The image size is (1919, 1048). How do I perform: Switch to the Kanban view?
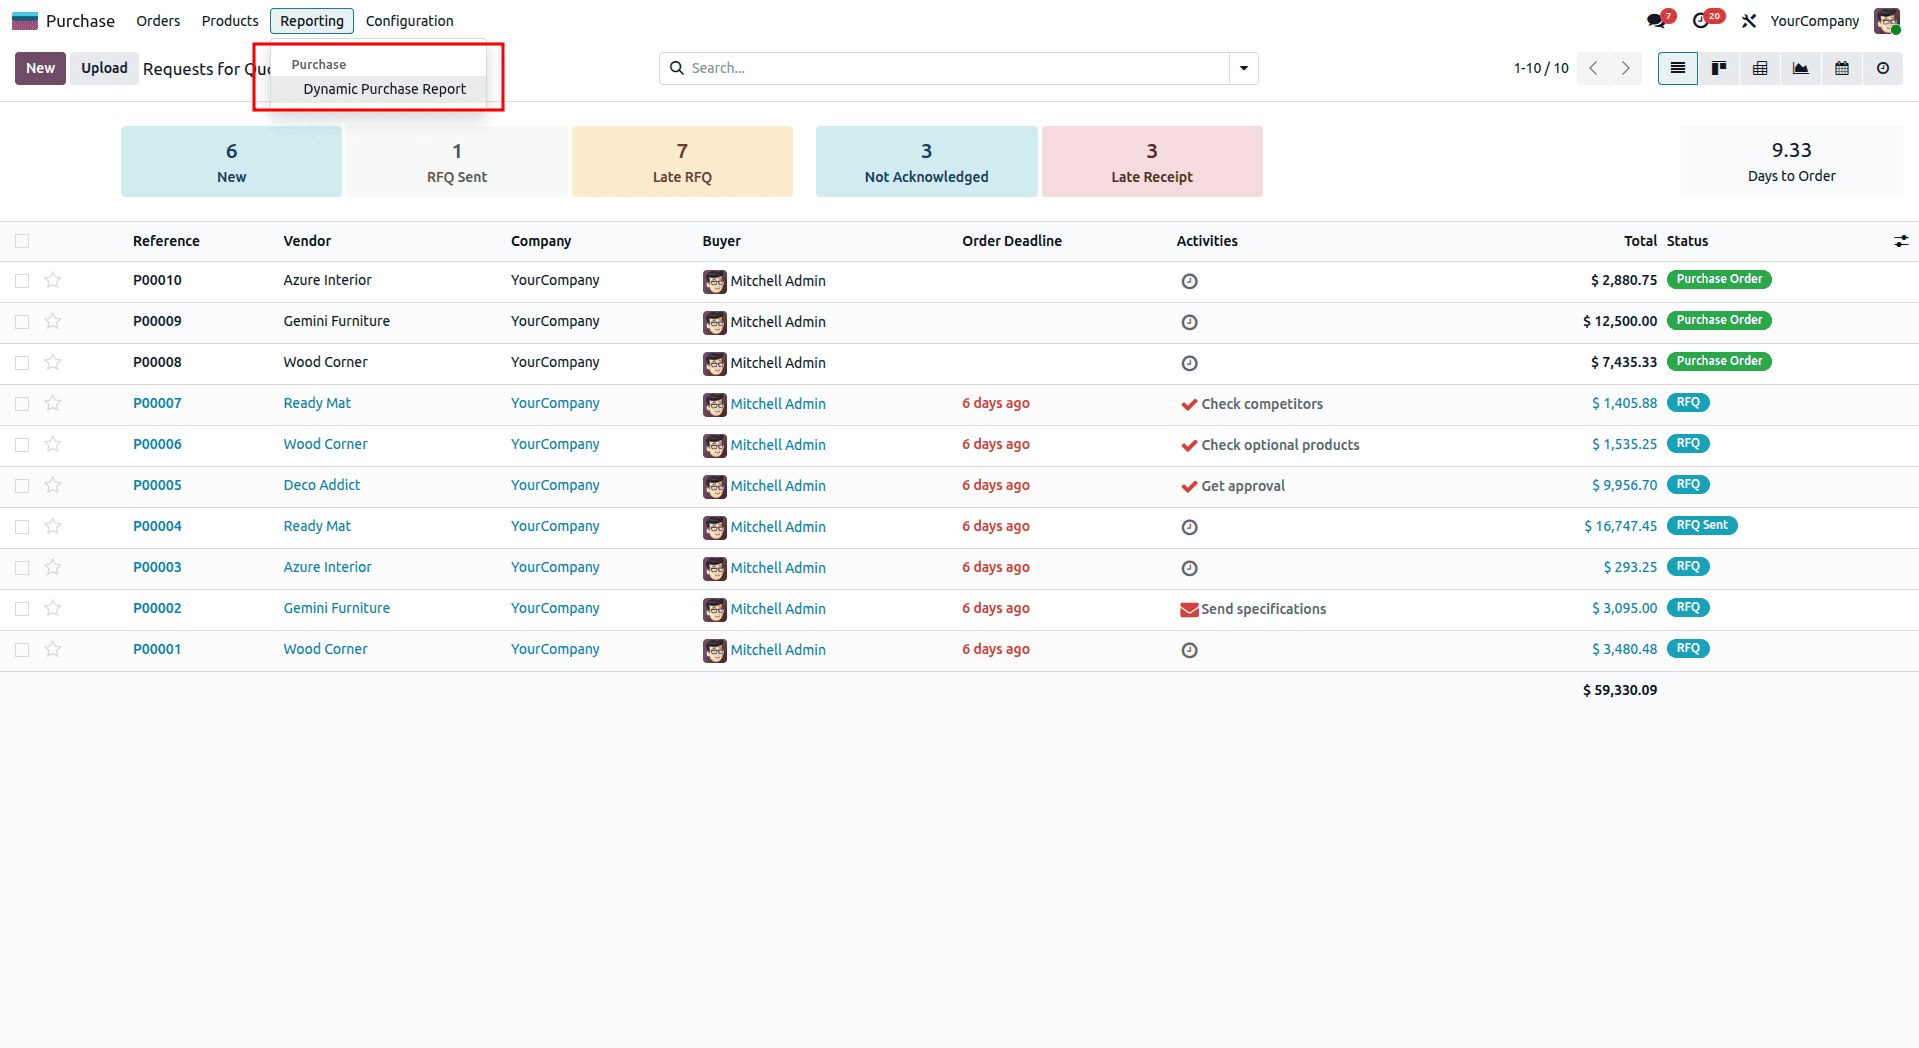click(1718, 68)
